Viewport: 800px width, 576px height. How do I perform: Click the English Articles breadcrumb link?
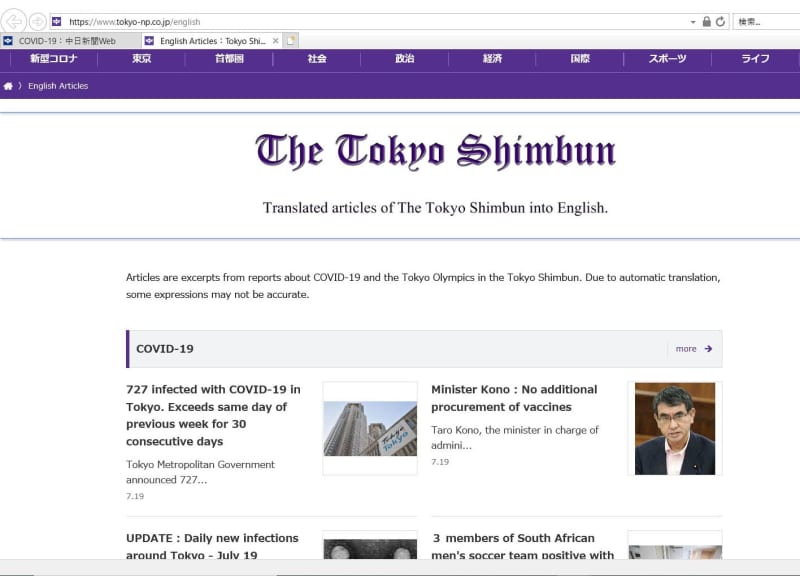click(x=58, y=86)
